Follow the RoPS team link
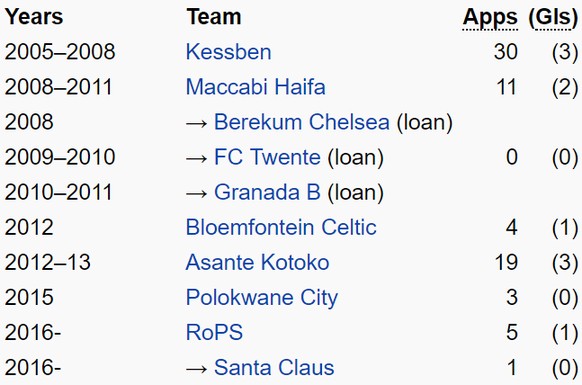The image size is (582, 385). coord(214,332)
